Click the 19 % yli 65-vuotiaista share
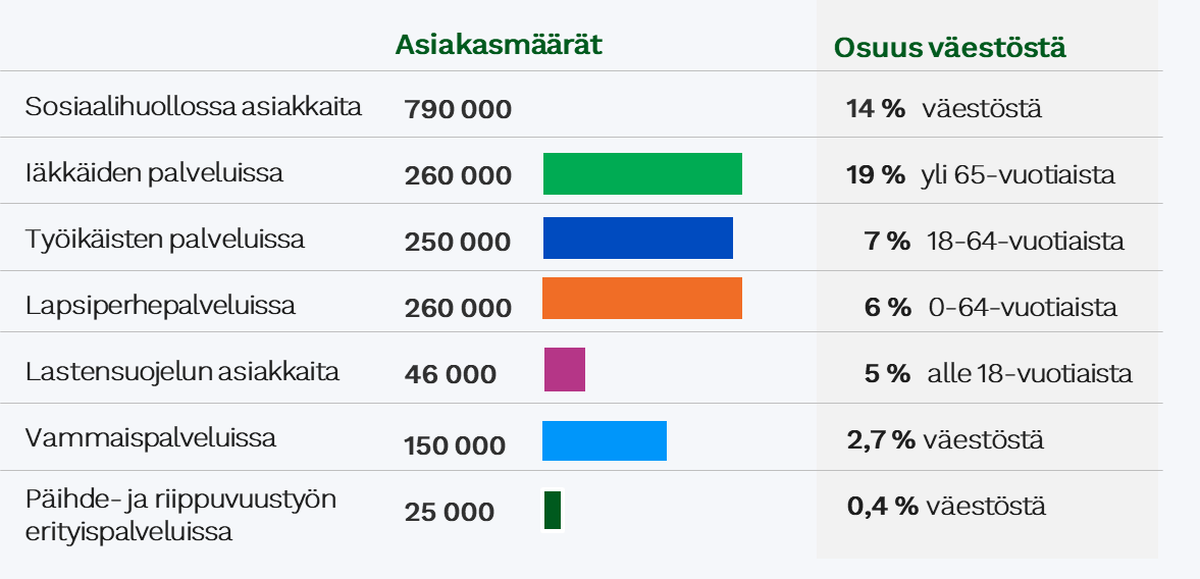Screen dimensions: 1200x579 (980, 175)
